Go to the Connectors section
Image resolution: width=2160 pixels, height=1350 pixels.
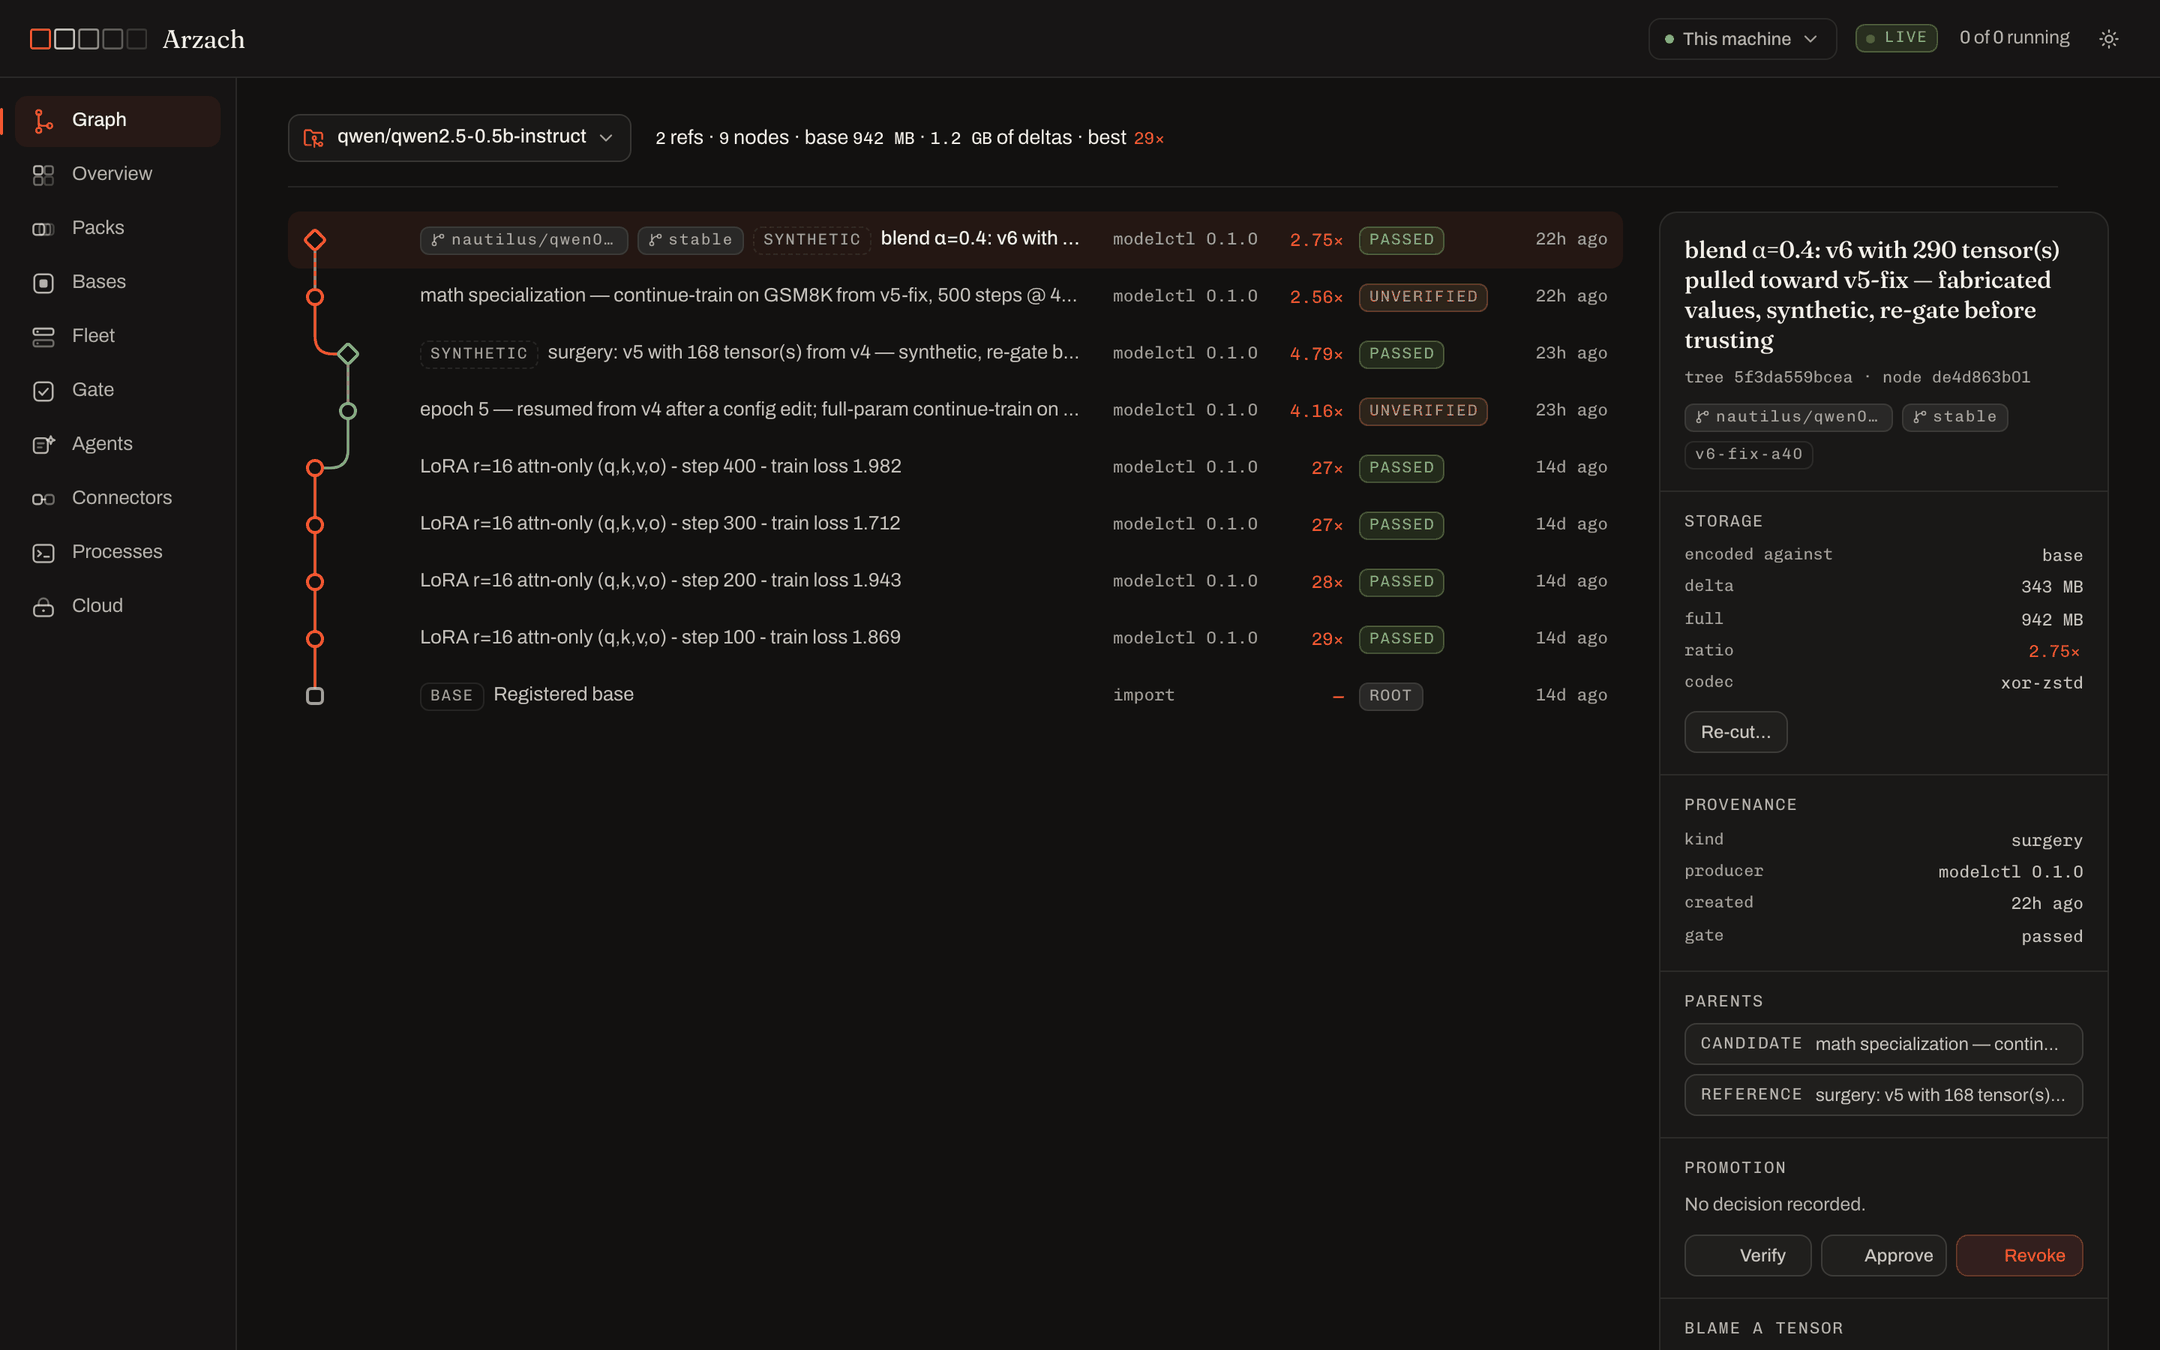click(118, 498)
